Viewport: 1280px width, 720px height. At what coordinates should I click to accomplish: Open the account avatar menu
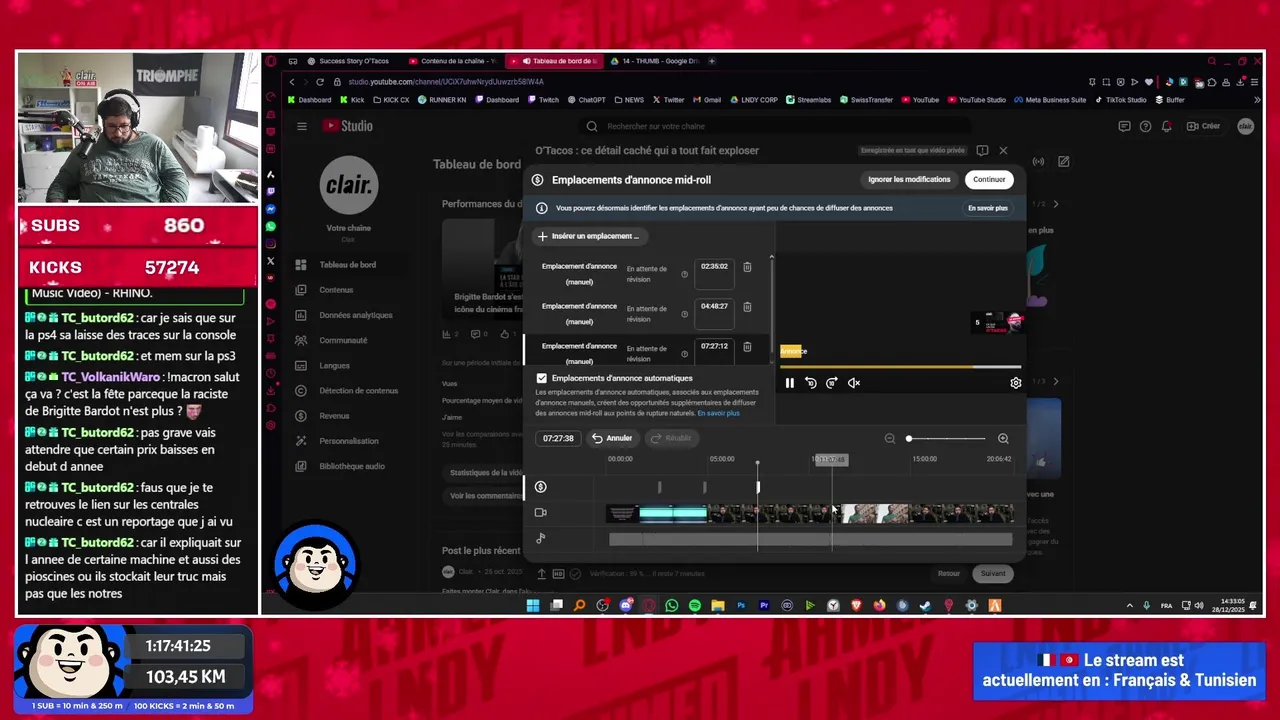(1245, 126)
